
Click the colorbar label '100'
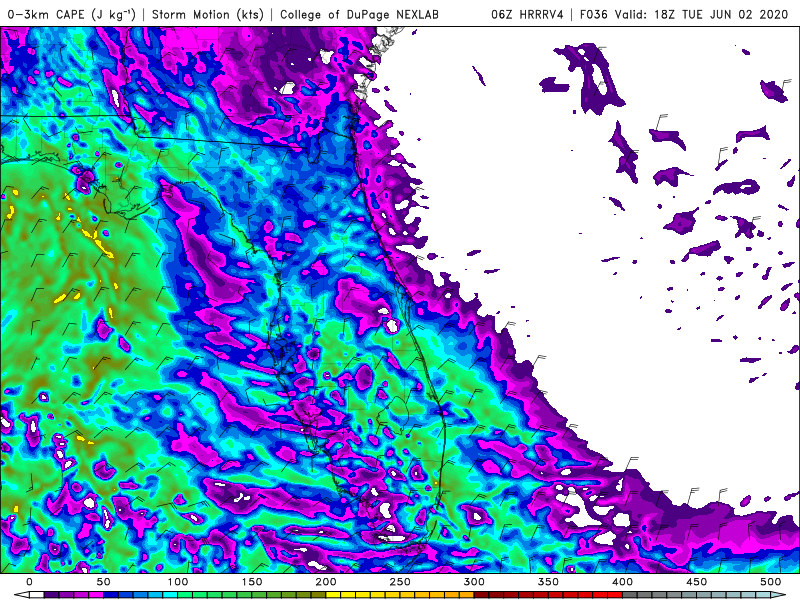(x=178, y=582)
